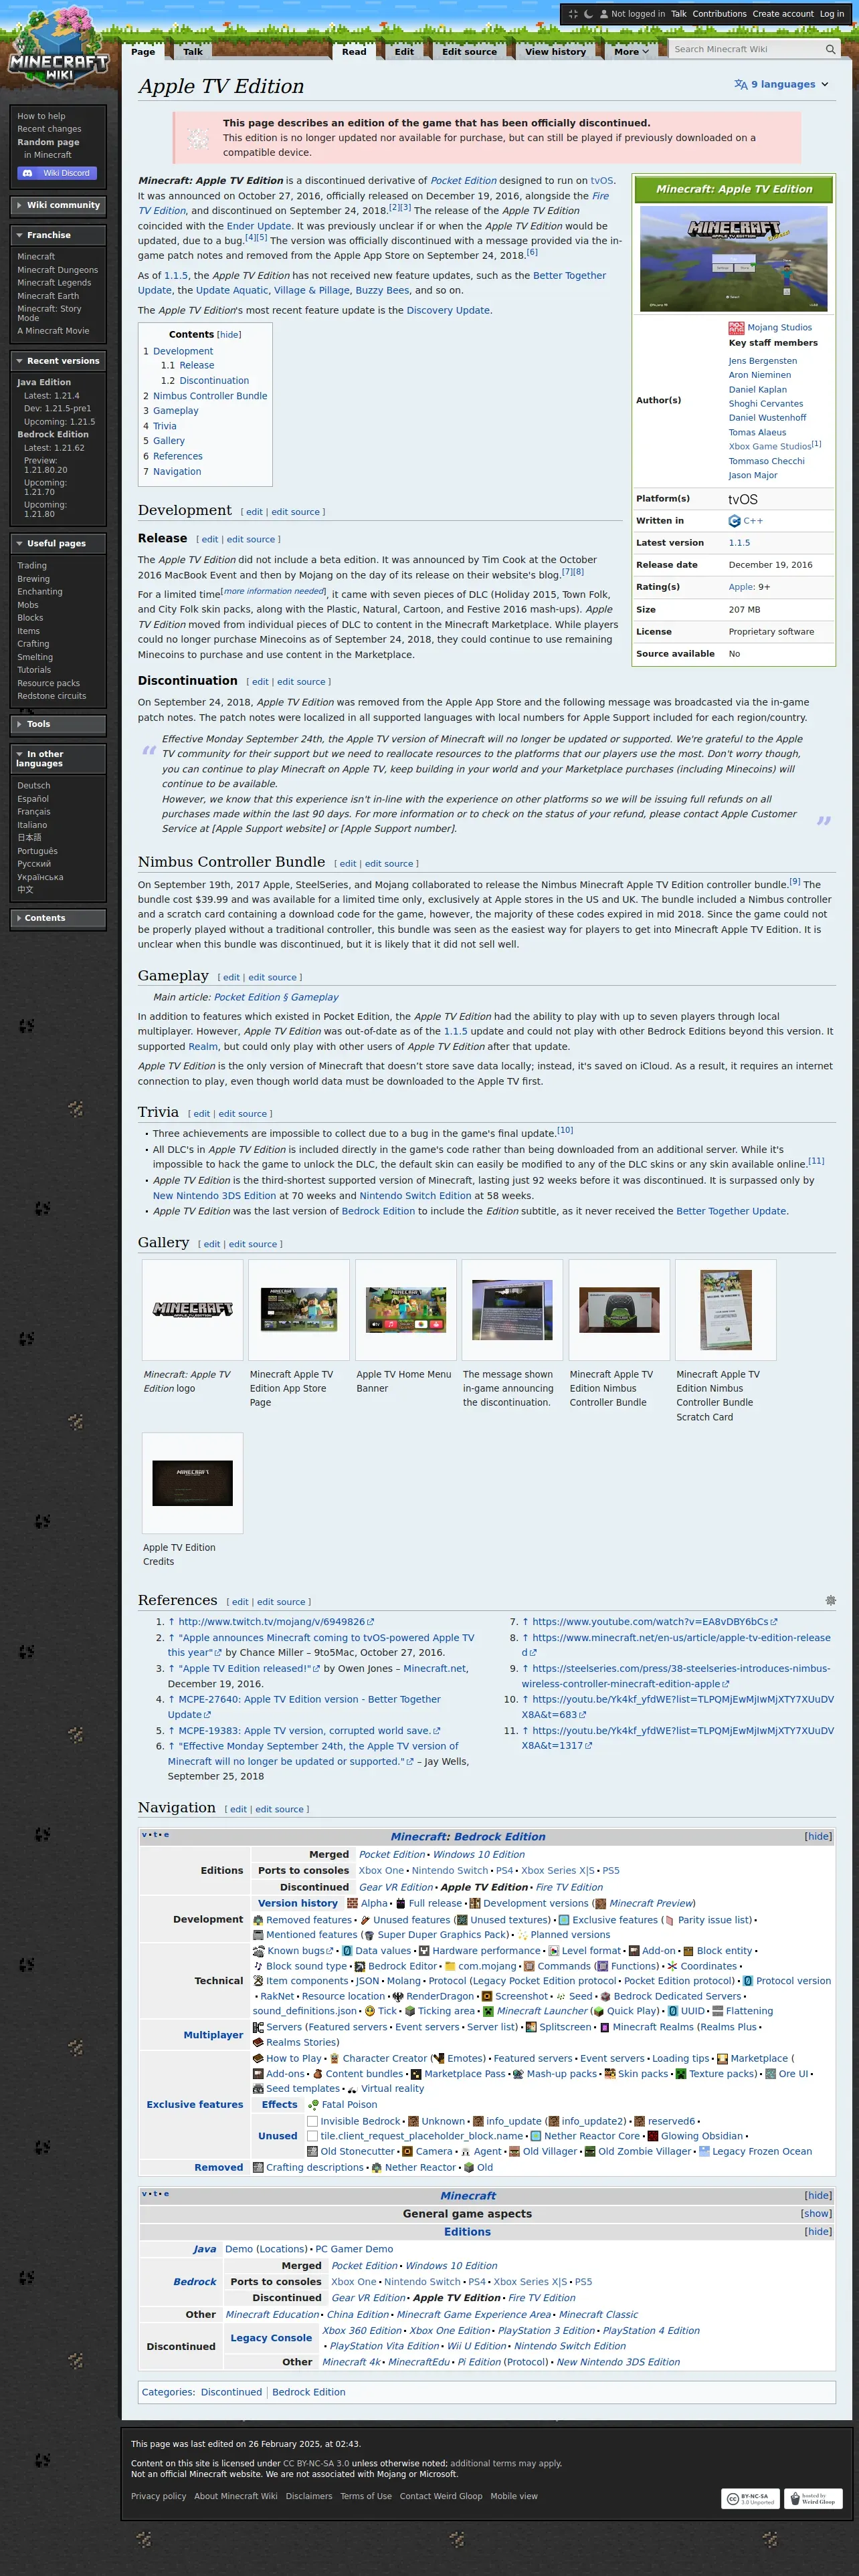Click the Crafting descriptions icon in Removed row
Viewport: 859px width, 2576px height.
pos(258,2167)
